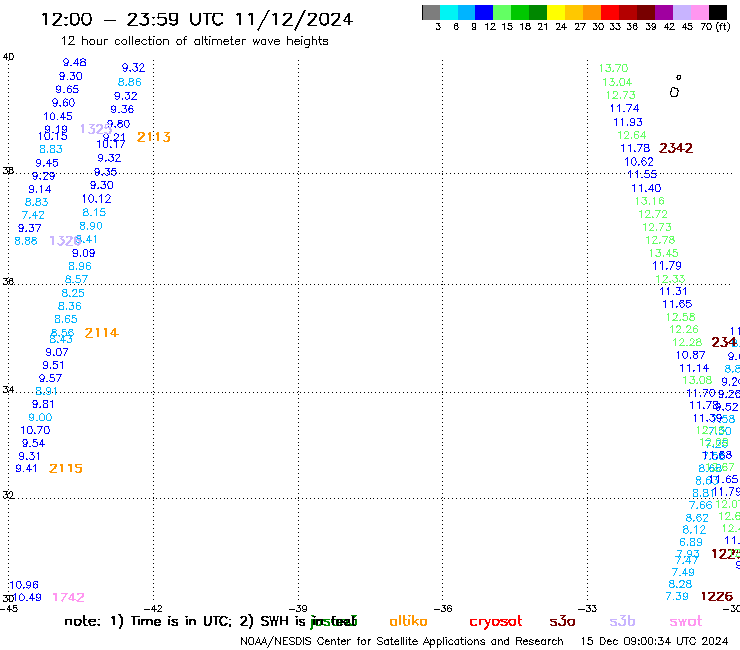Click the wave height value '9.65'
The width and height of the screenshot is (740, 650).
pyautogui.click(x=67, y=89)
